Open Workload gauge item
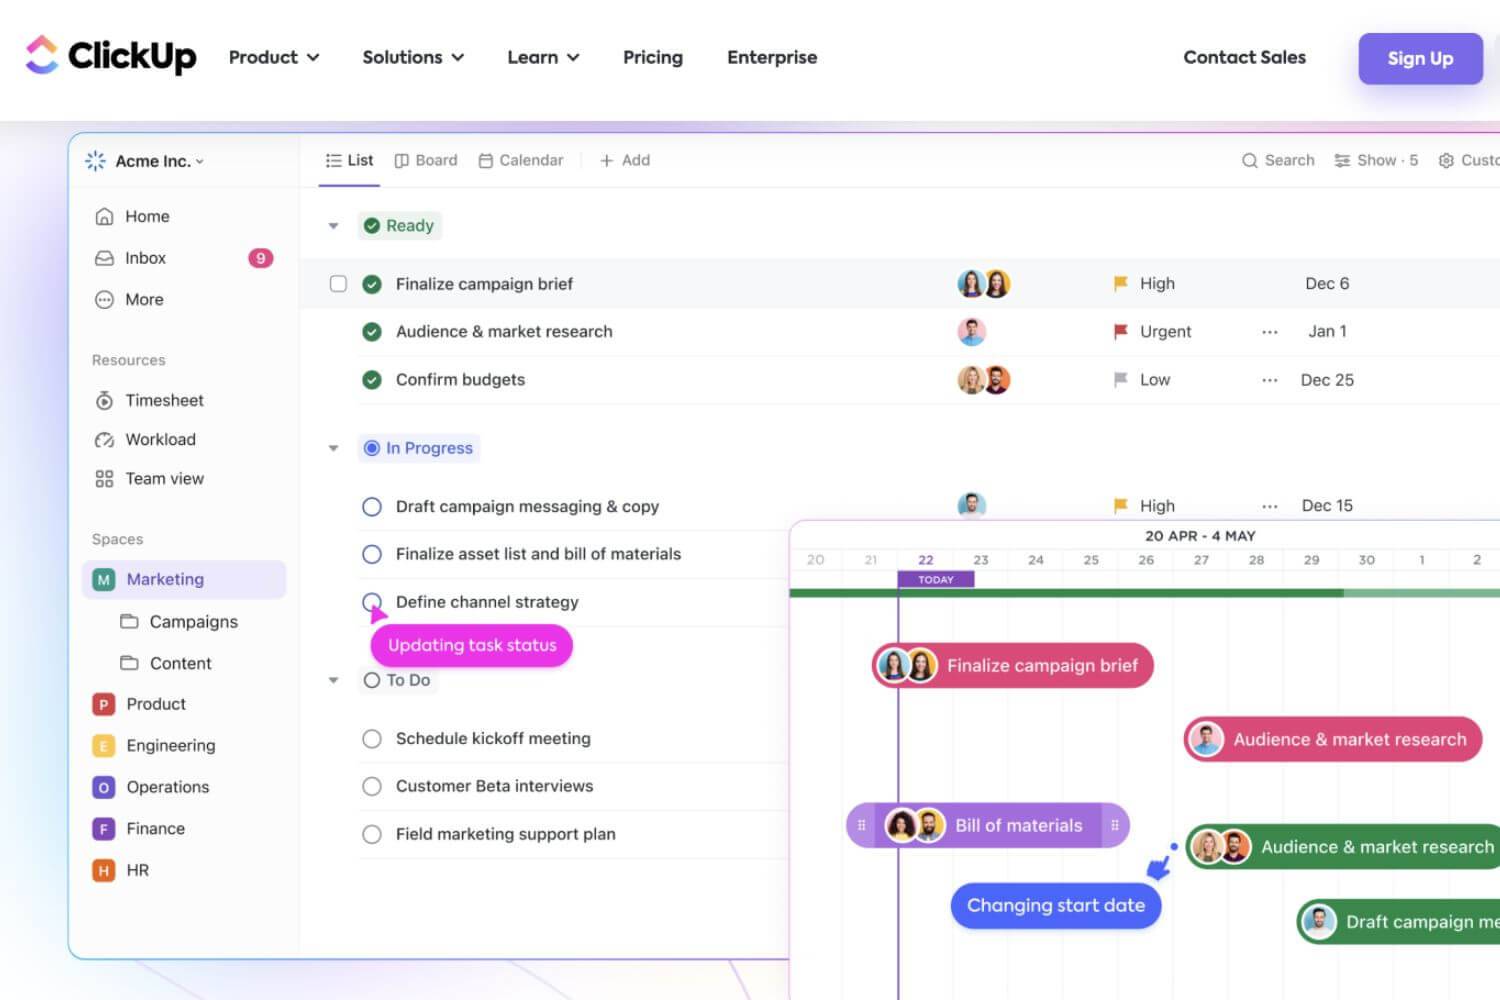 145,439
